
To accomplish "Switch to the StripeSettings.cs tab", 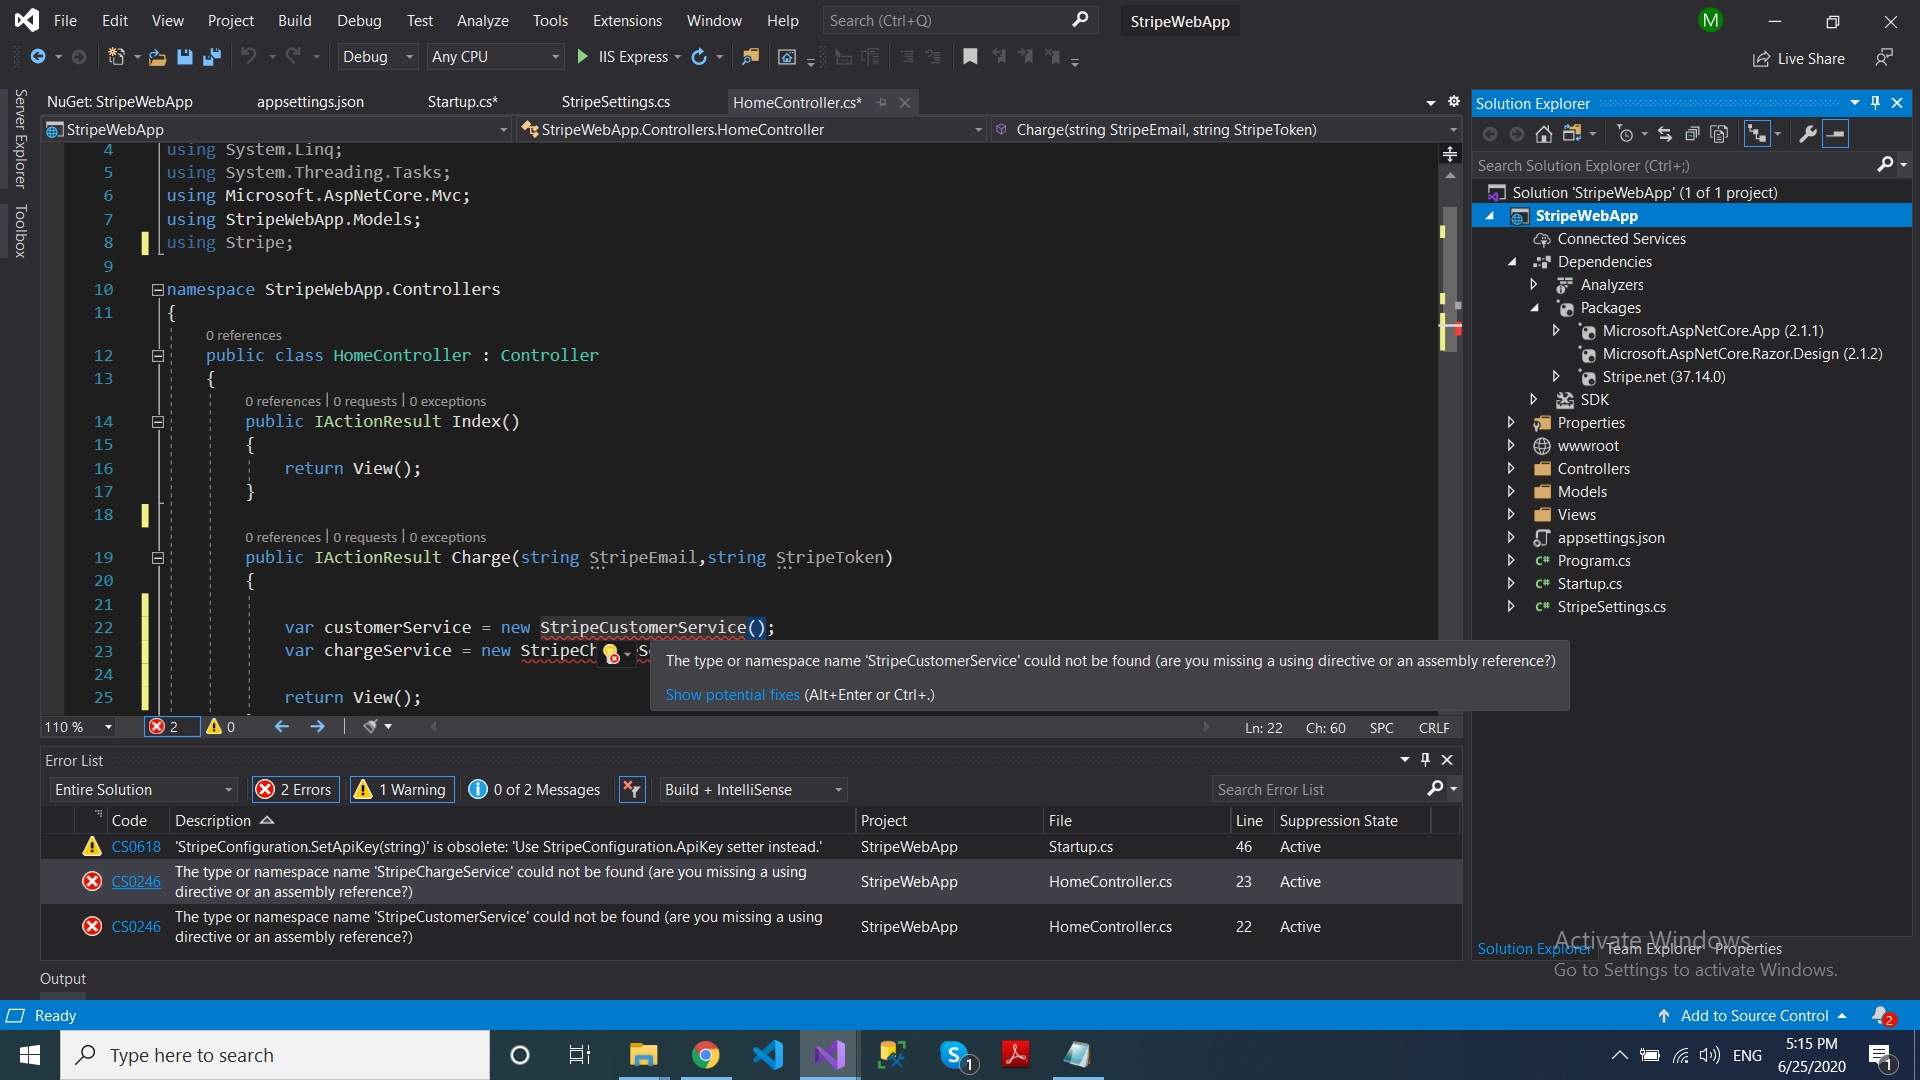I will (x=615, y=102).
